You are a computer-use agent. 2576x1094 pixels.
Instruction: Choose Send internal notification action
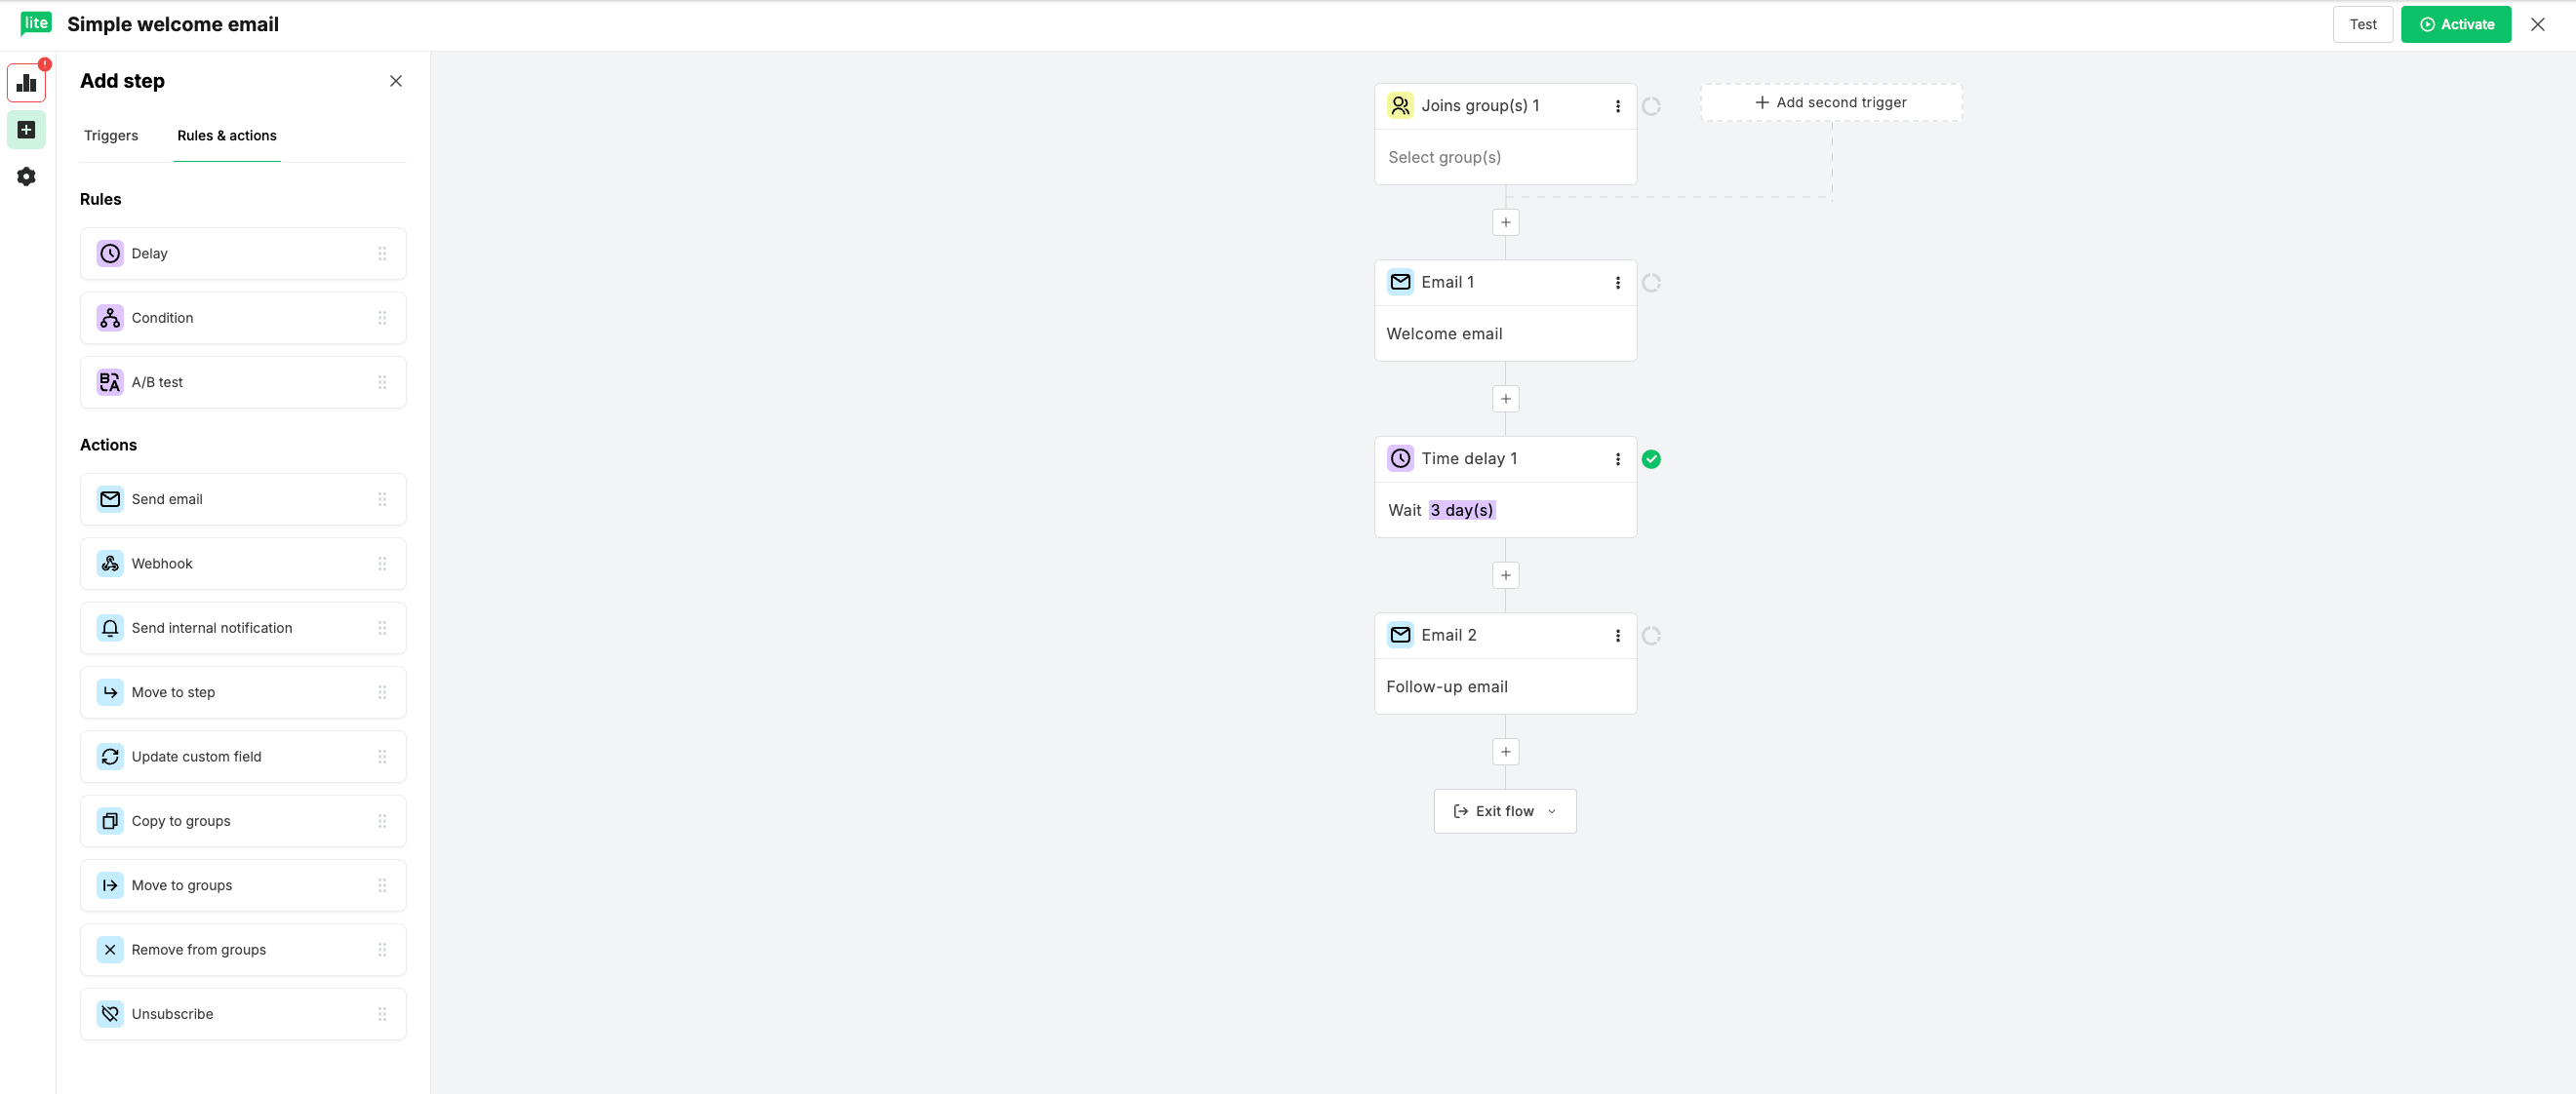[x=243, y=628]
